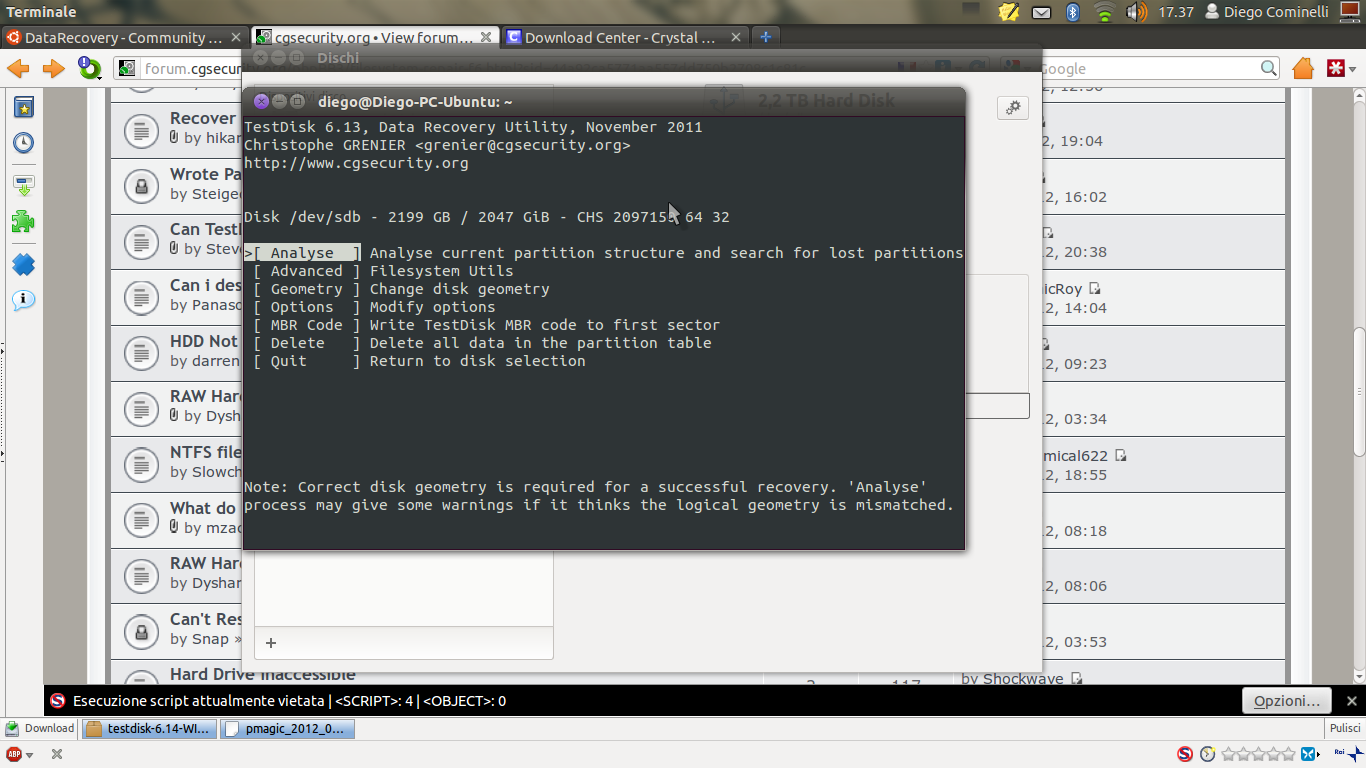Select the Advanced menu entry in TestDisk
Viewport: 1366px width, 768px height.
tap(306, 271)
